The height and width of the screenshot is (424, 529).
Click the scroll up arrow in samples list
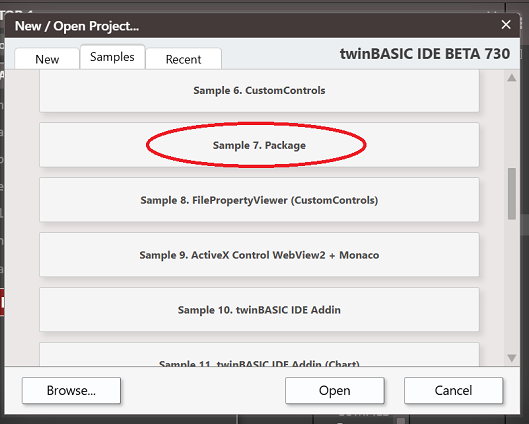coord(512,78)
